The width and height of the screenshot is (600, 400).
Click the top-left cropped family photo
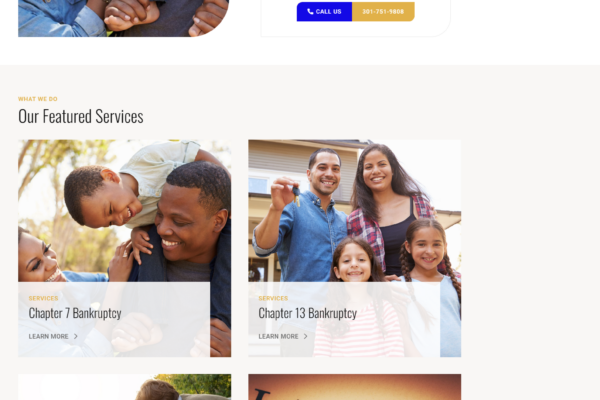[123, 18]
